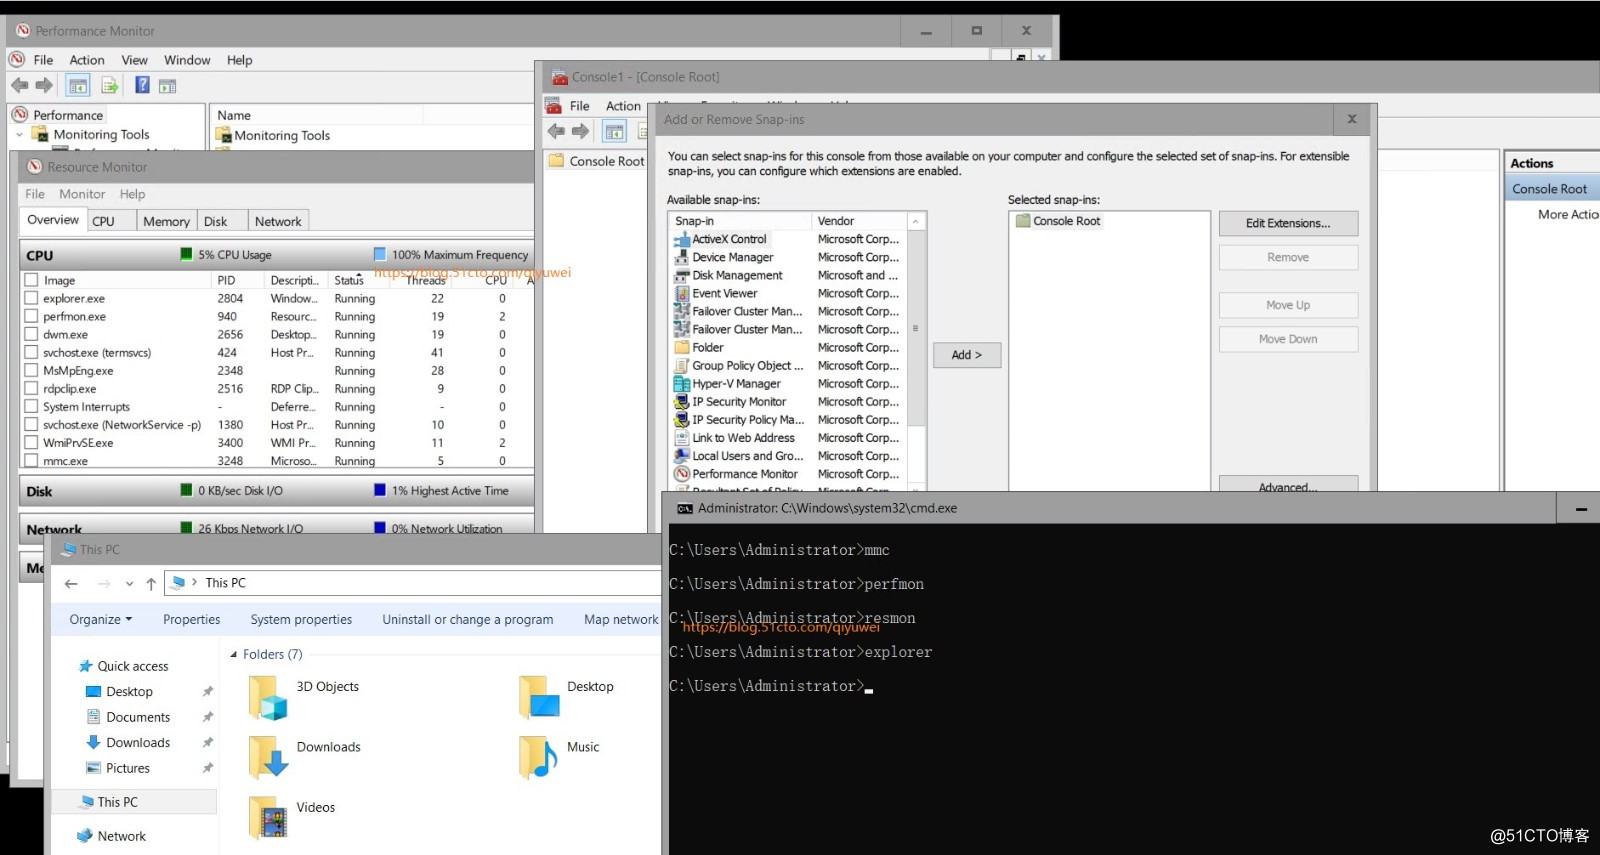This screenshot has height=855, width=1600.
Task: Check the svchost.exe (termsvcs) checkbox
Action: click(x=31, y=352)
